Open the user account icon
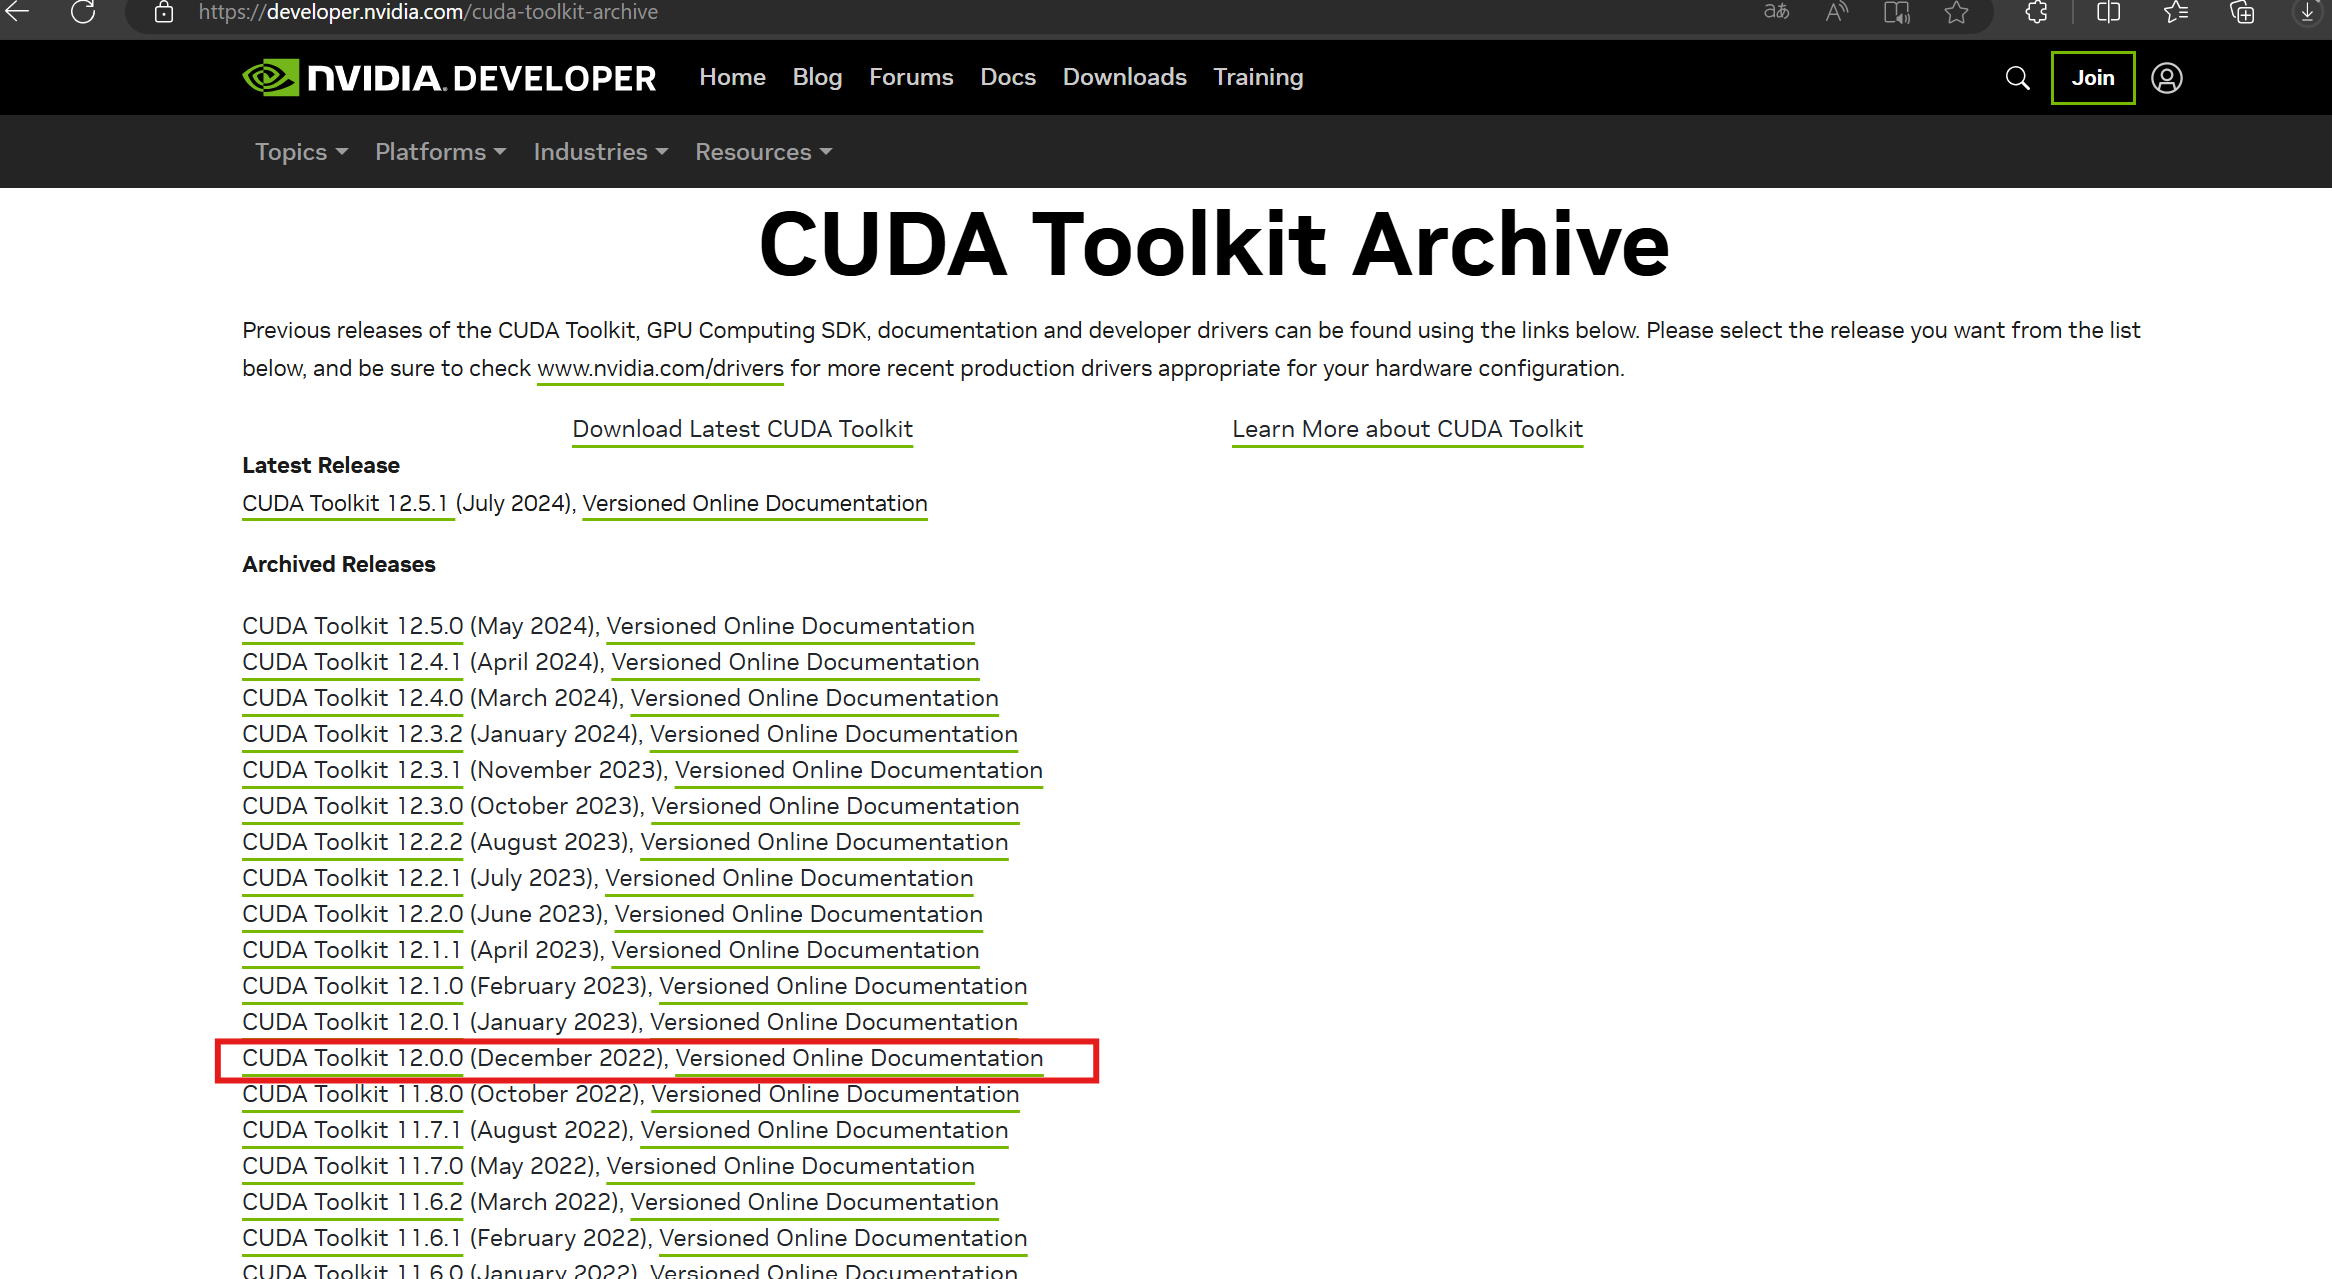The width and height of the screenshot is (2332, 1279). (x=2167, y=78)
